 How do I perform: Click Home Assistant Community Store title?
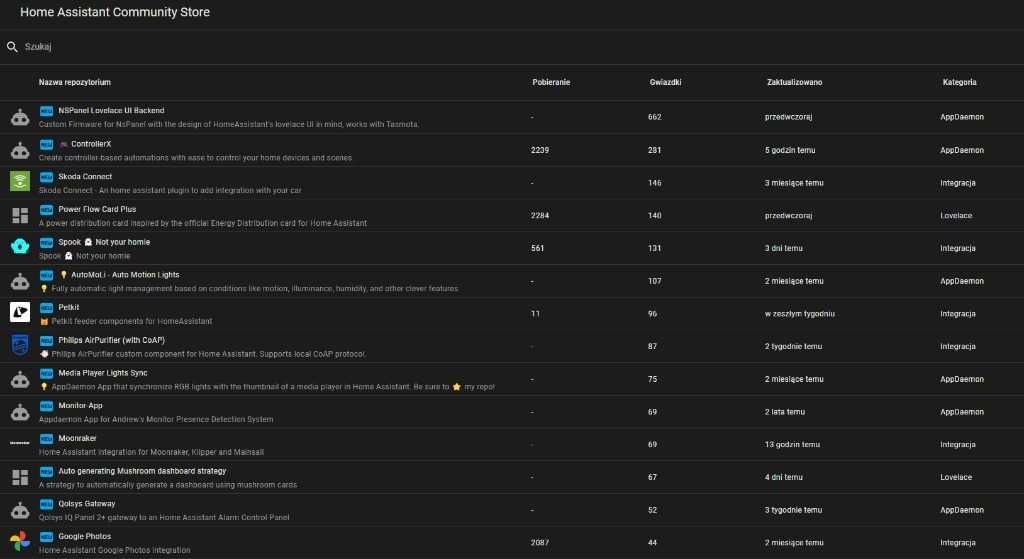[x=115, y=12]
